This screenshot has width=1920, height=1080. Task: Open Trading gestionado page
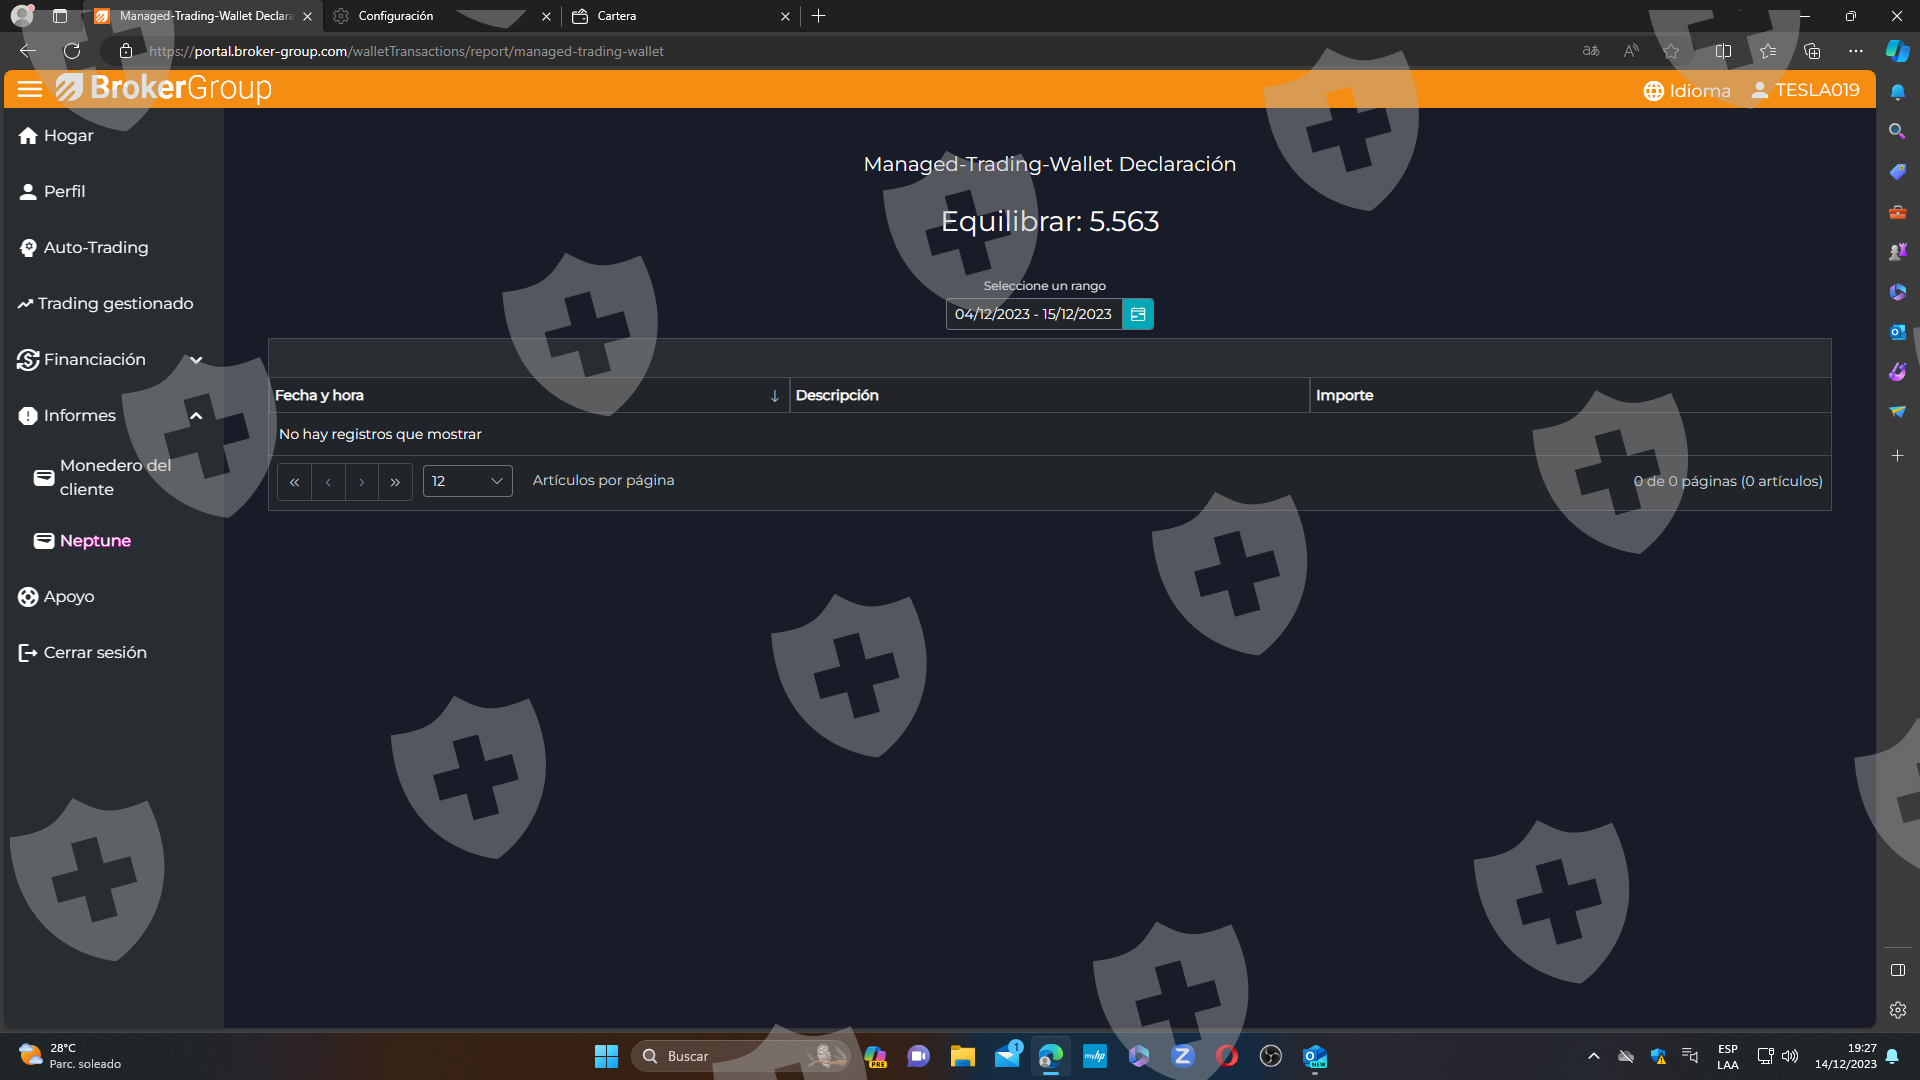click(115, 304)
